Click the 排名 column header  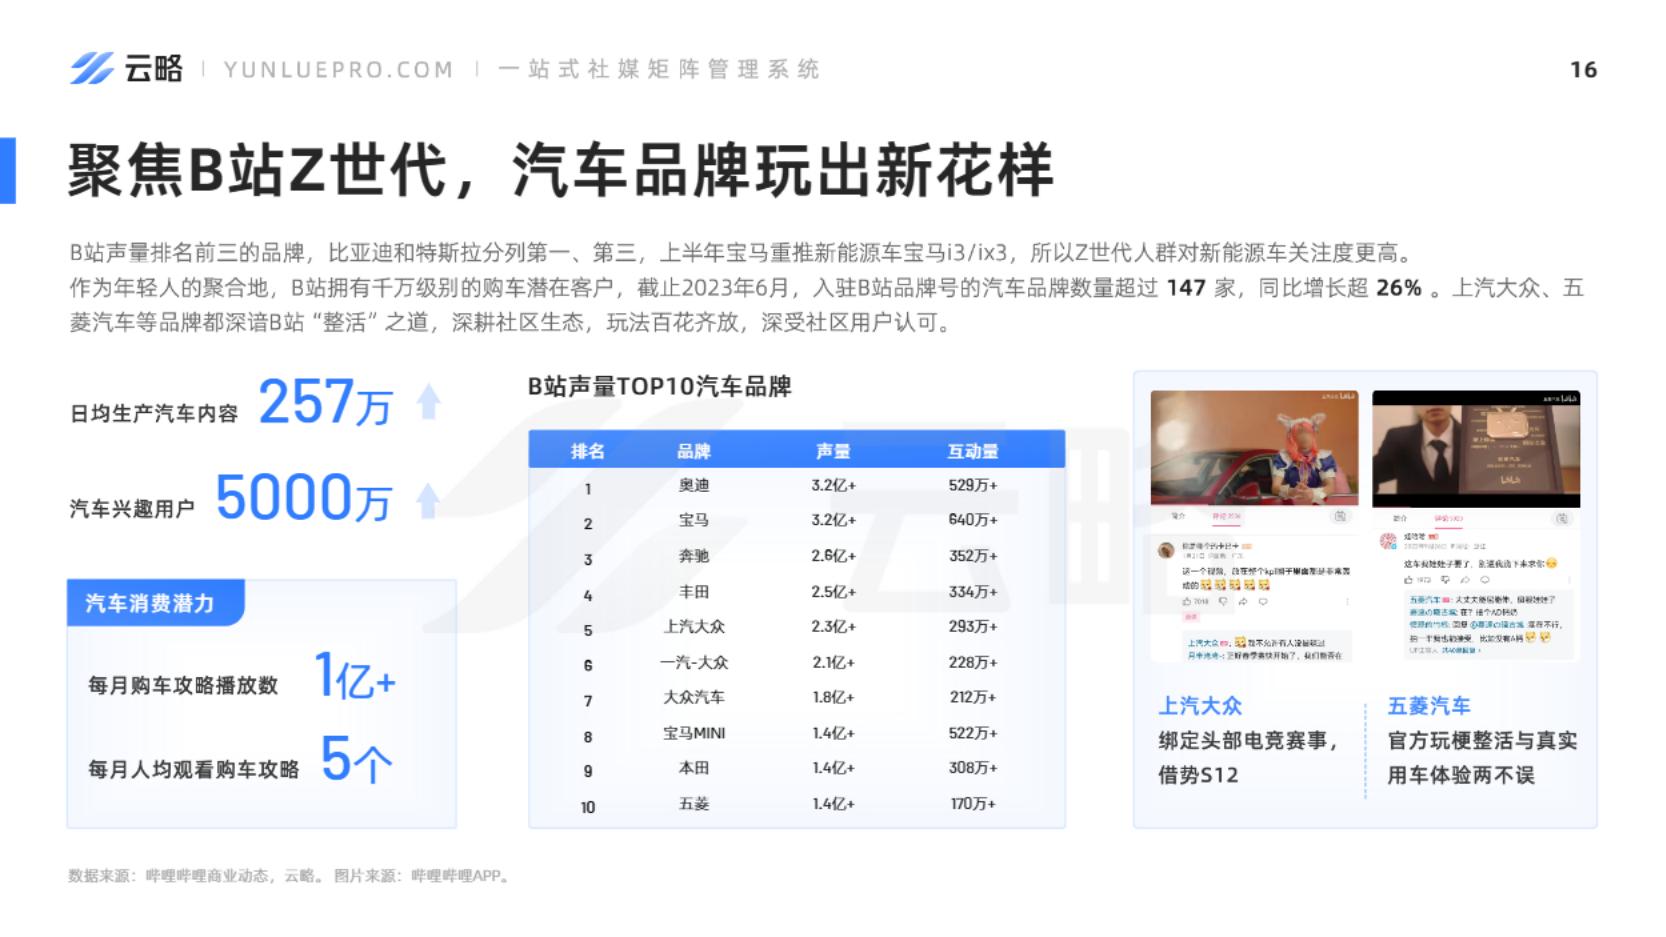coord(587,451)
